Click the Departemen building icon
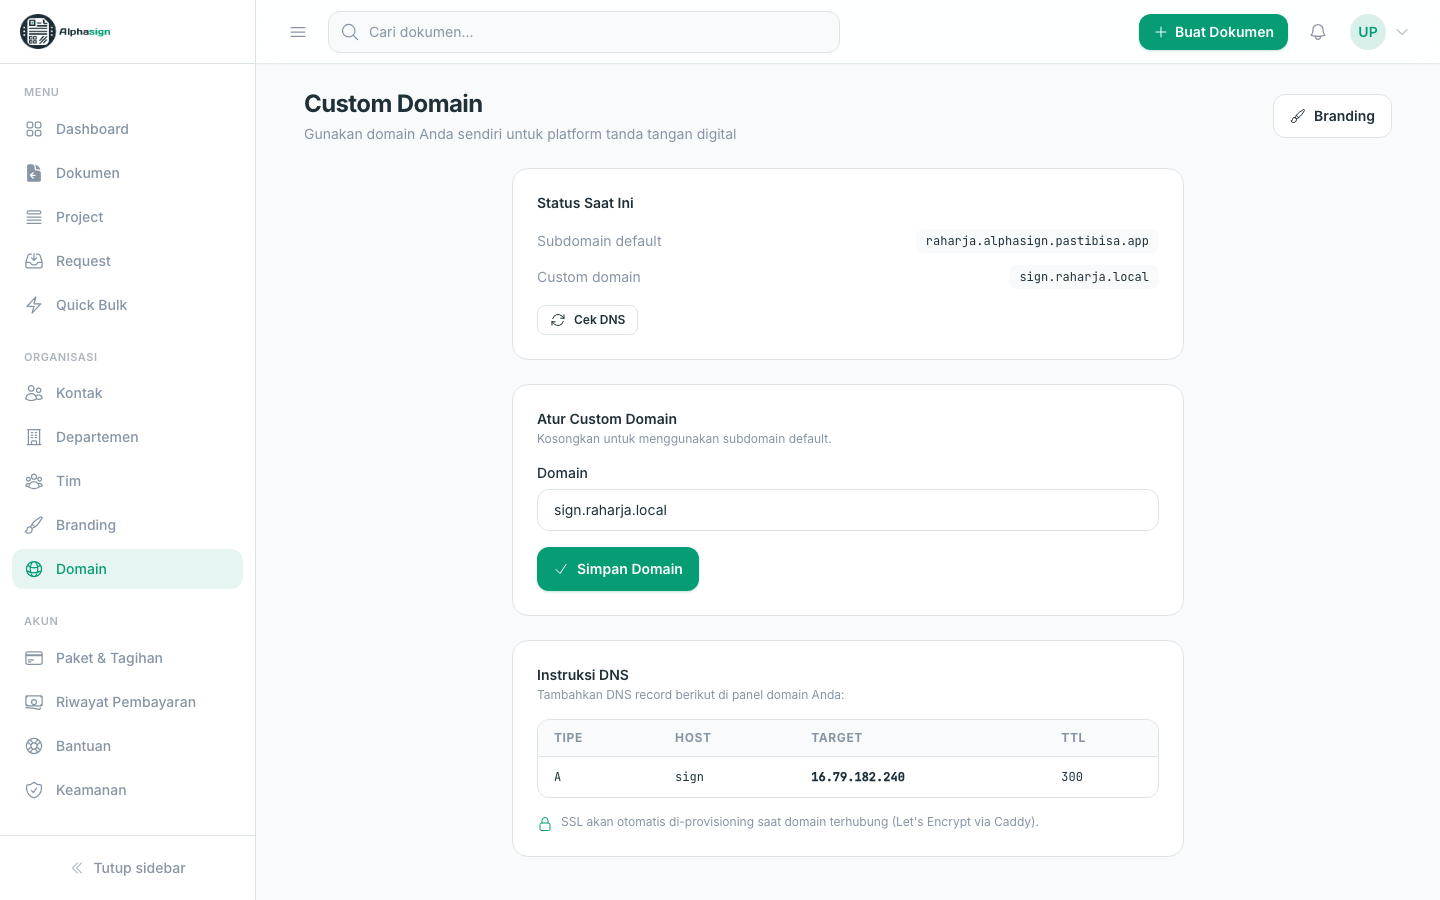This screenshot has width=1440, height=900. [x=34, y=437]
